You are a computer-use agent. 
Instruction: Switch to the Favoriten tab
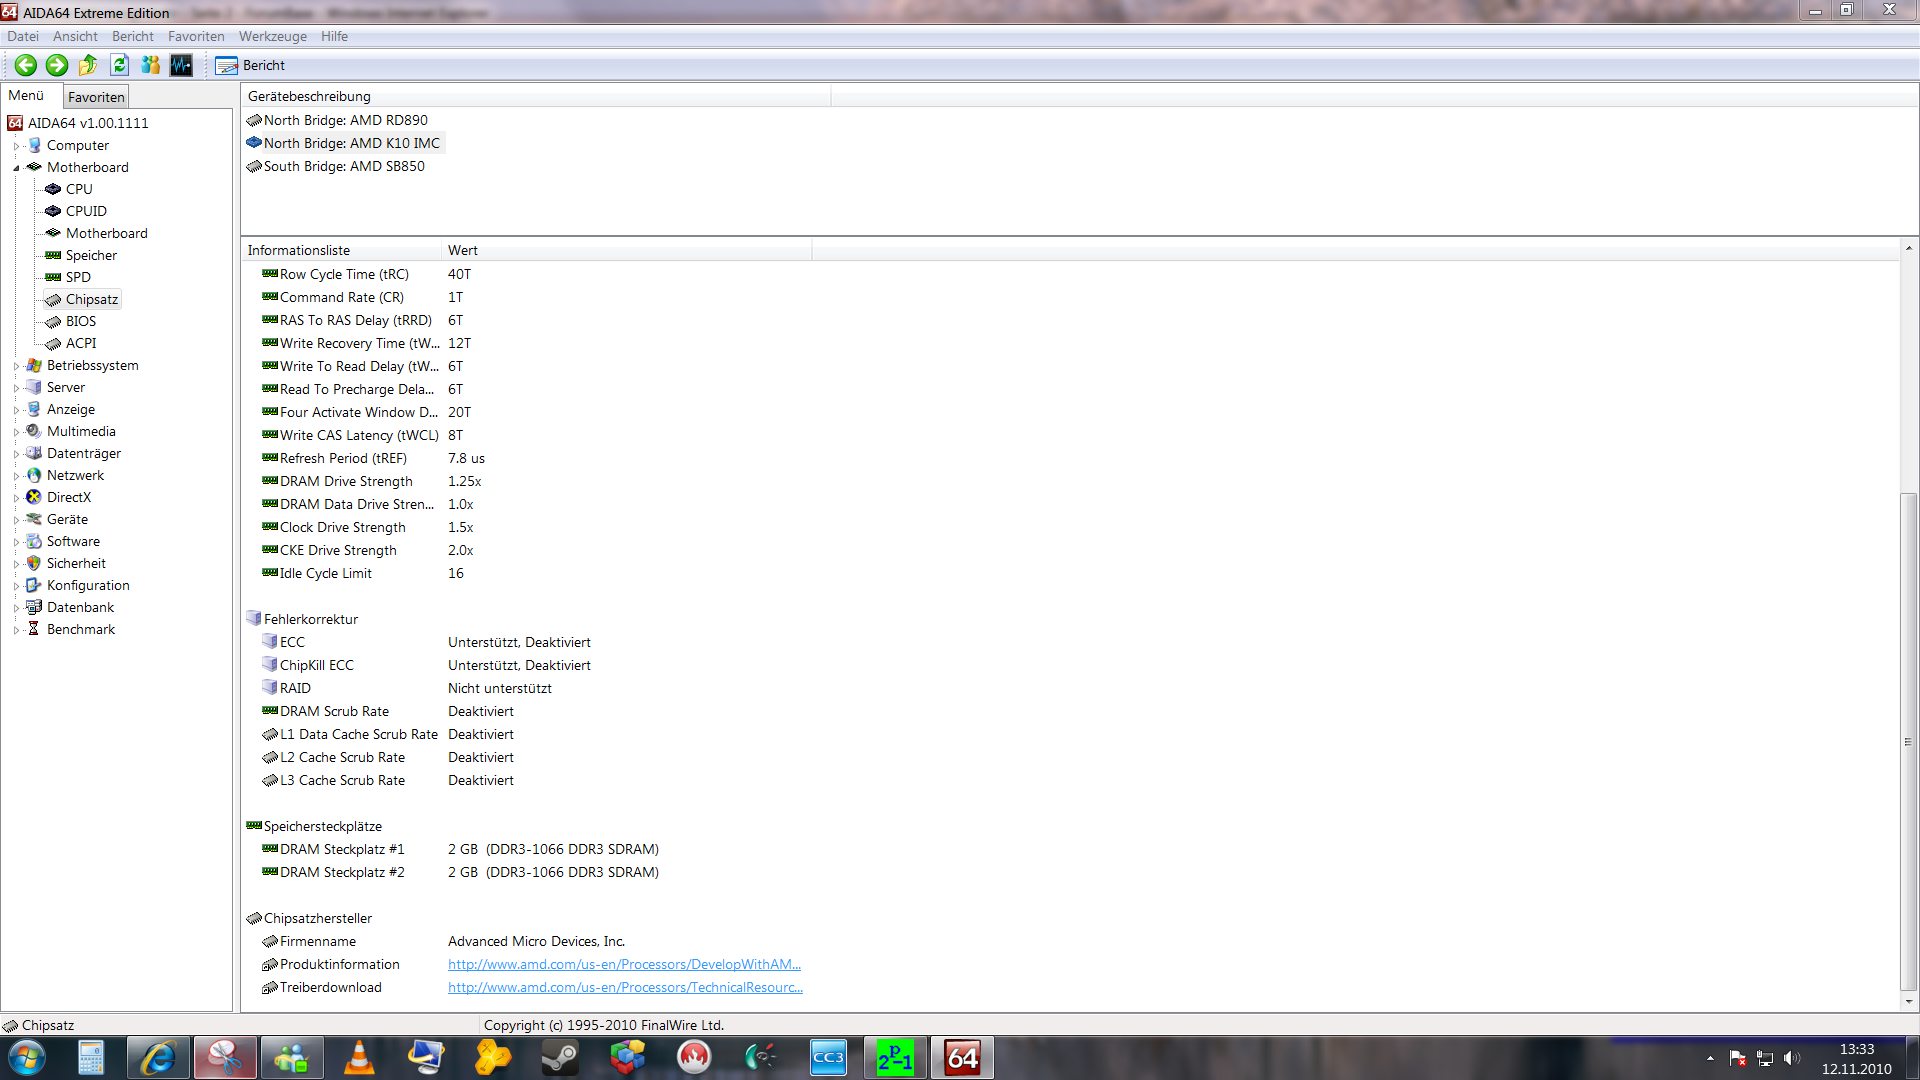[x=96, y=97]
